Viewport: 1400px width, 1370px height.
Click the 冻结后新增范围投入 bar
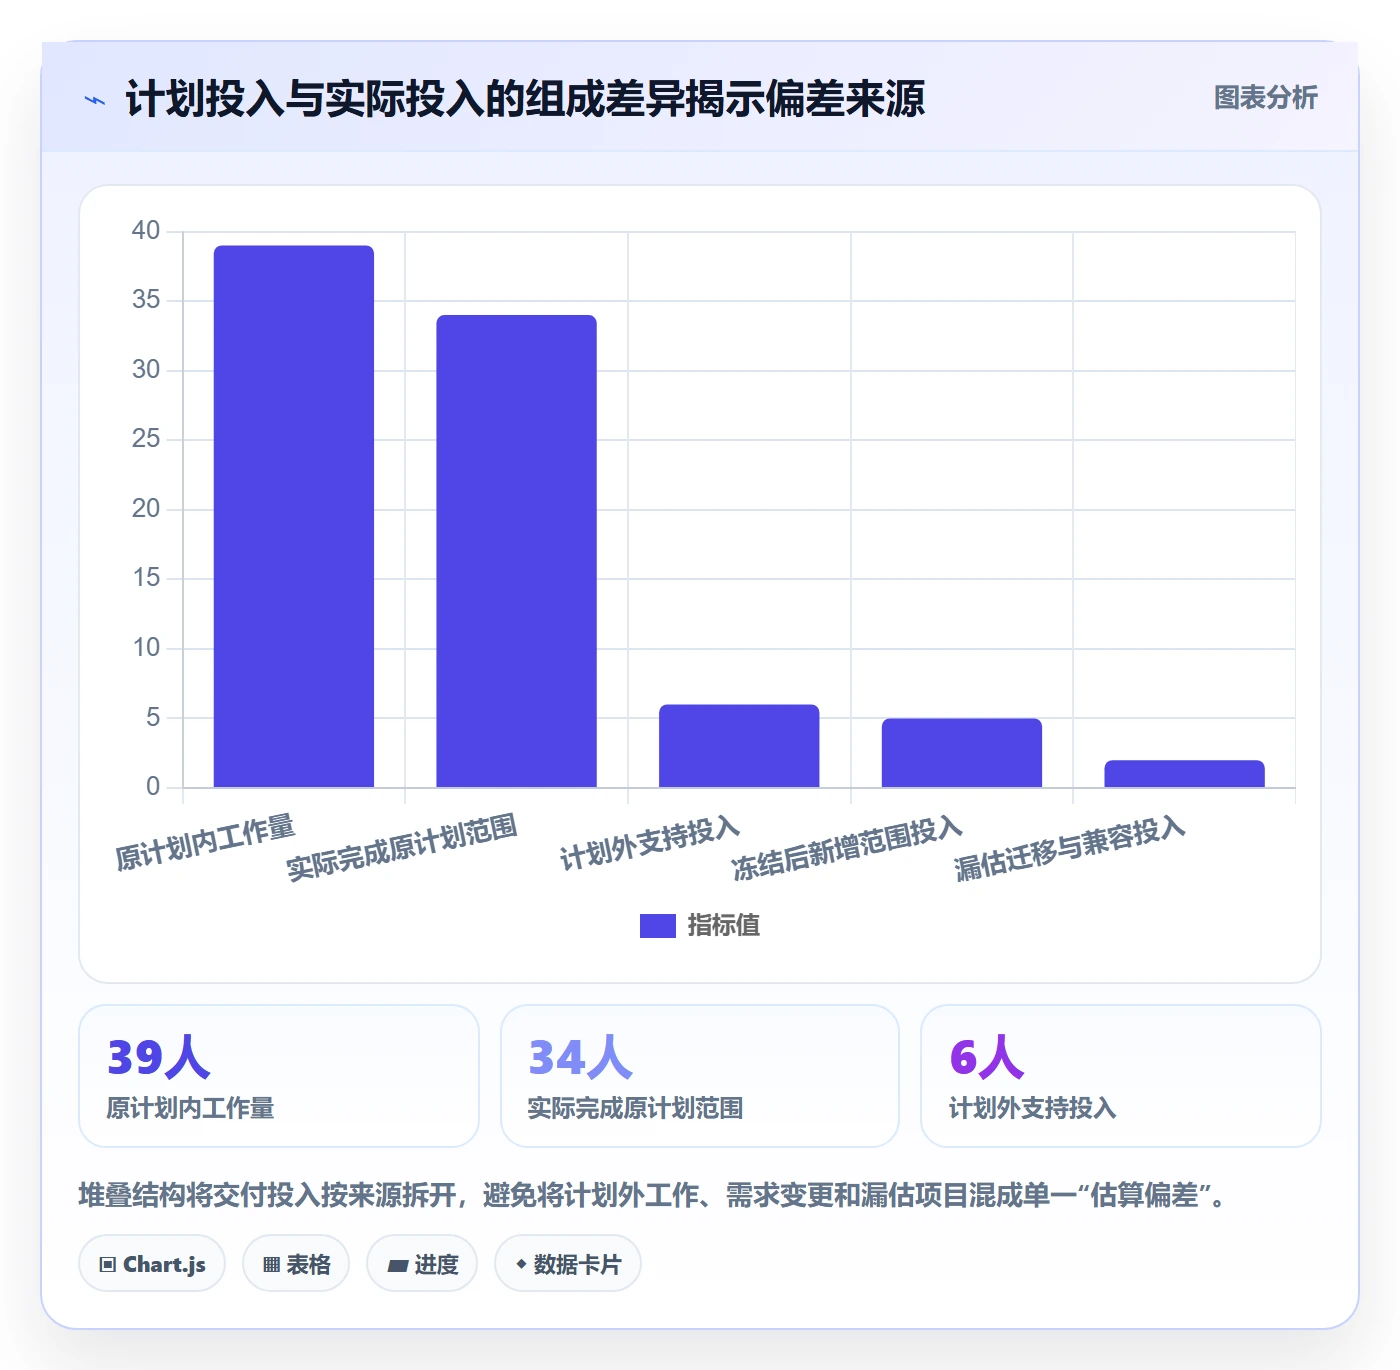(x=962, y=753)
